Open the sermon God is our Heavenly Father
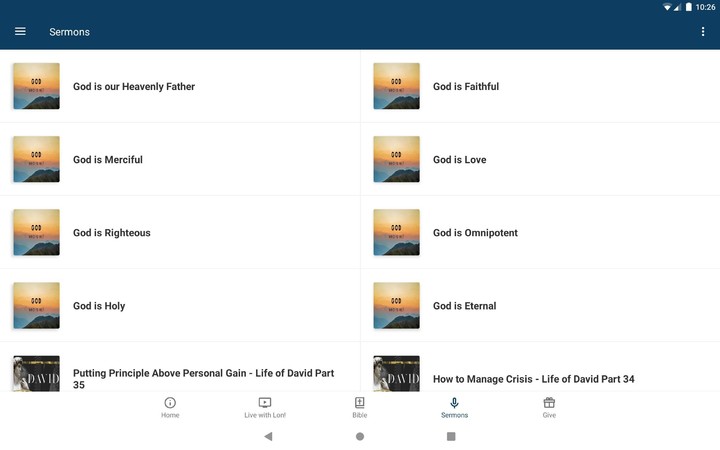 (134, 87)
